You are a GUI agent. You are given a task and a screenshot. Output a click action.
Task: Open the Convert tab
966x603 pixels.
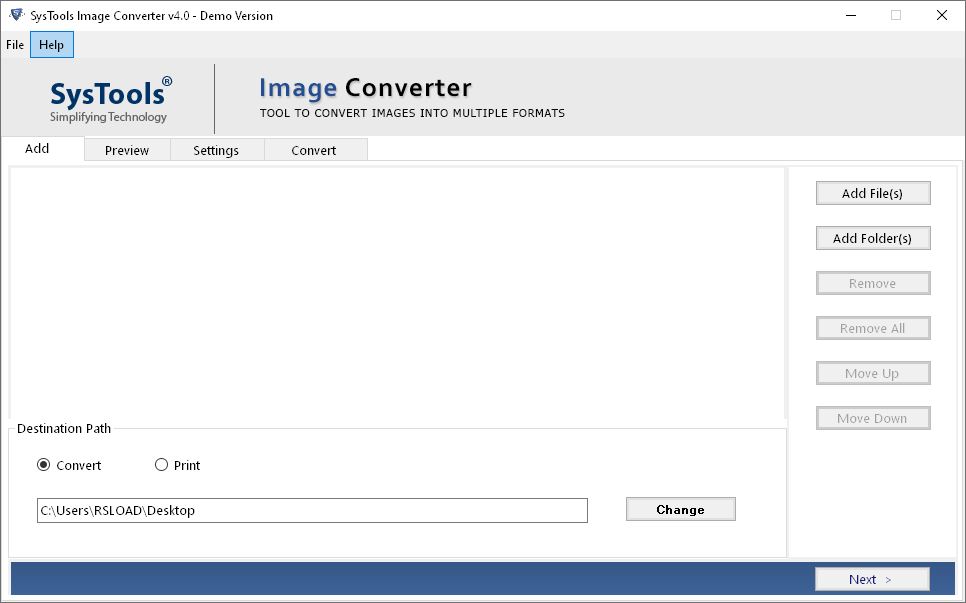tap(314, 149)
